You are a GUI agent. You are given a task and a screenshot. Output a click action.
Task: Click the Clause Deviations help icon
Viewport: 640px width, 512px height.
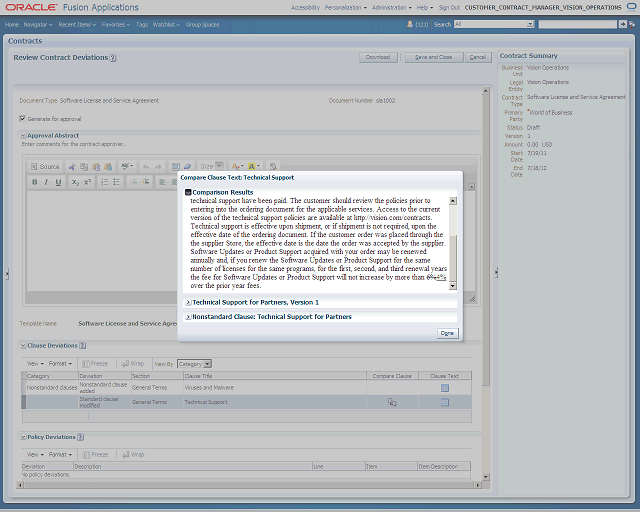tap(82, 346)
